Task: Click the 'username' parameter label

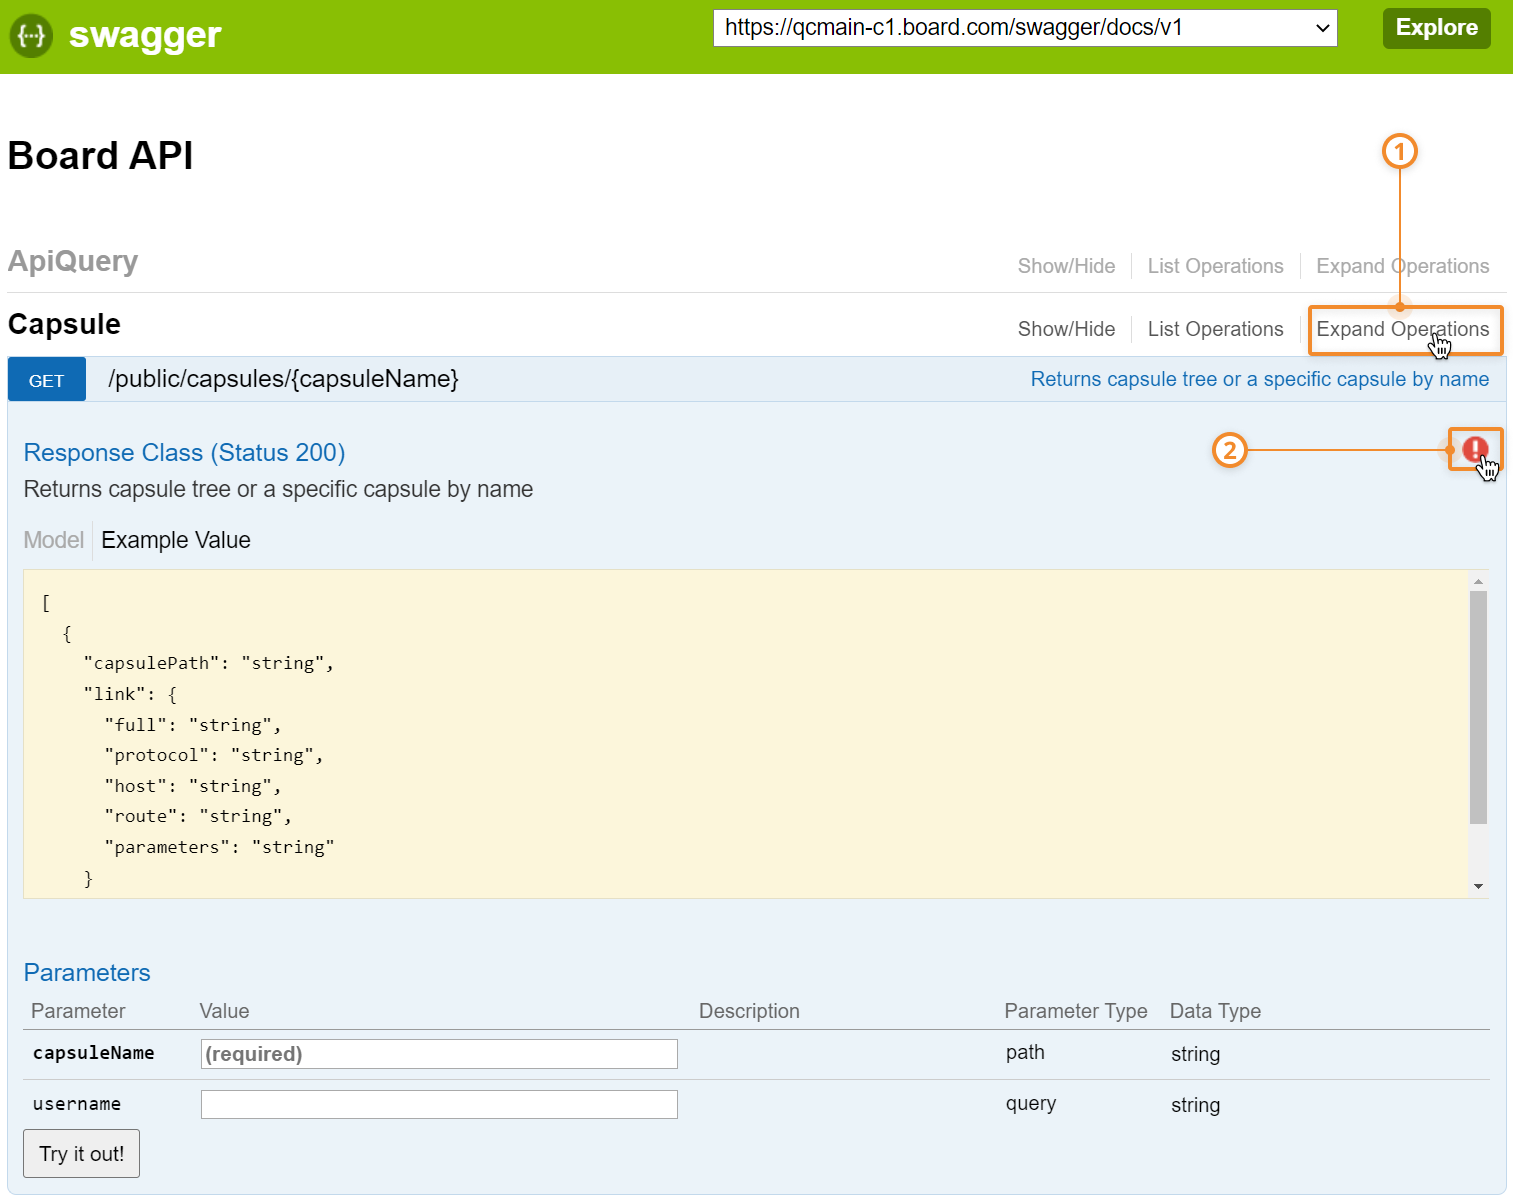Action: (77, 1104)
